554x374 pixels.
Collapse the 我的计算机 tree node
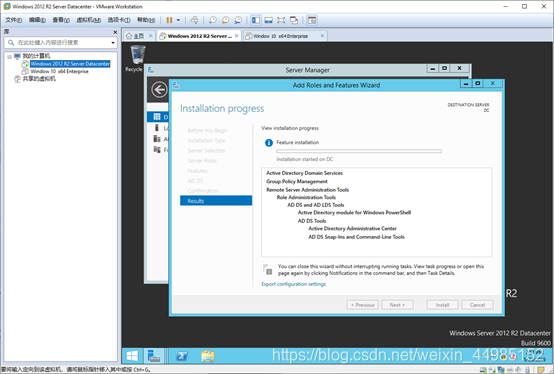pyautogui.click(x=10, y=57)
